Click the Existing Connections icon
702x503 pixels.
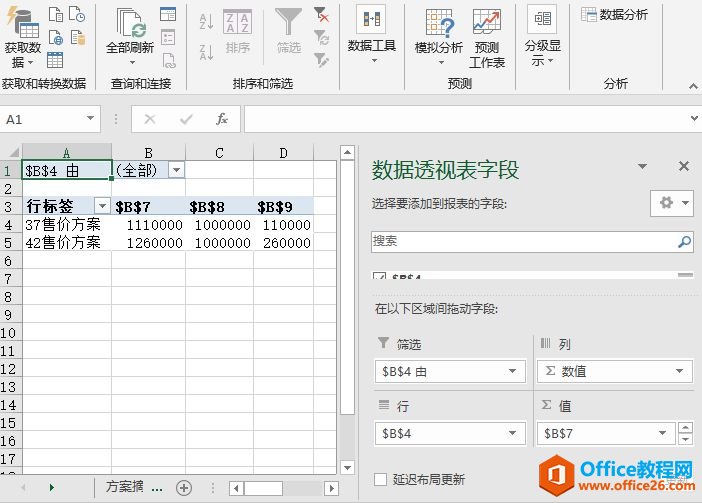tap(77, 38)
